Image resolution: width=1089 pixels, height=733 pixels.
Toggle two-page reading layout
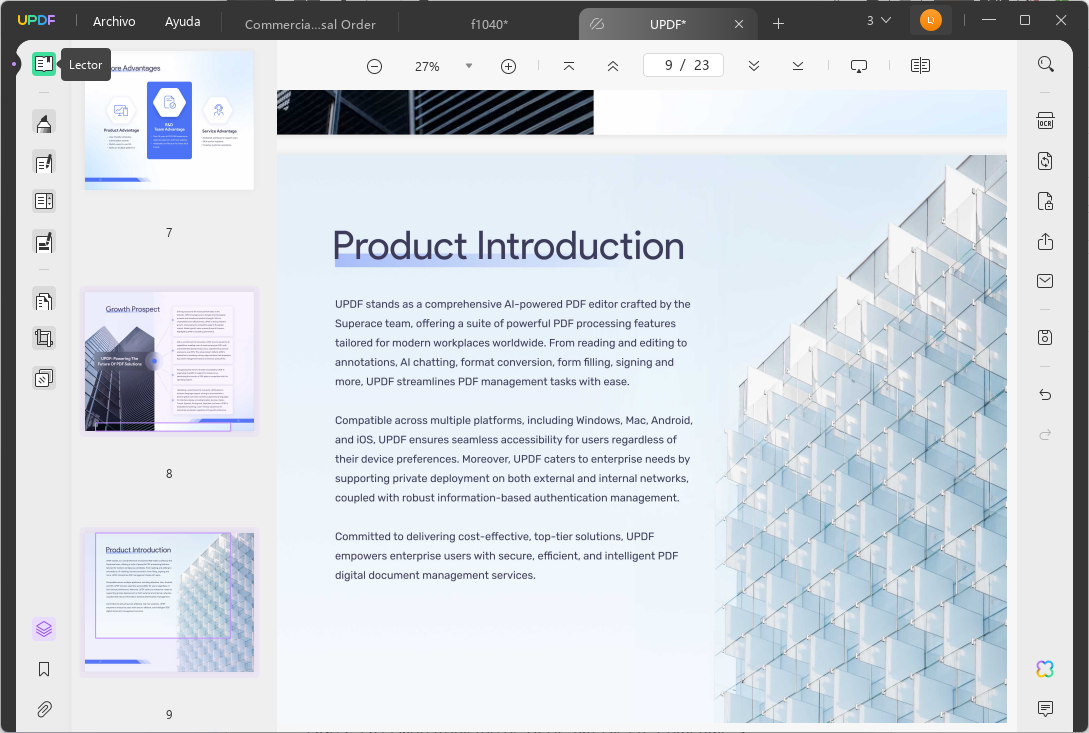click(x=919, y=65)
